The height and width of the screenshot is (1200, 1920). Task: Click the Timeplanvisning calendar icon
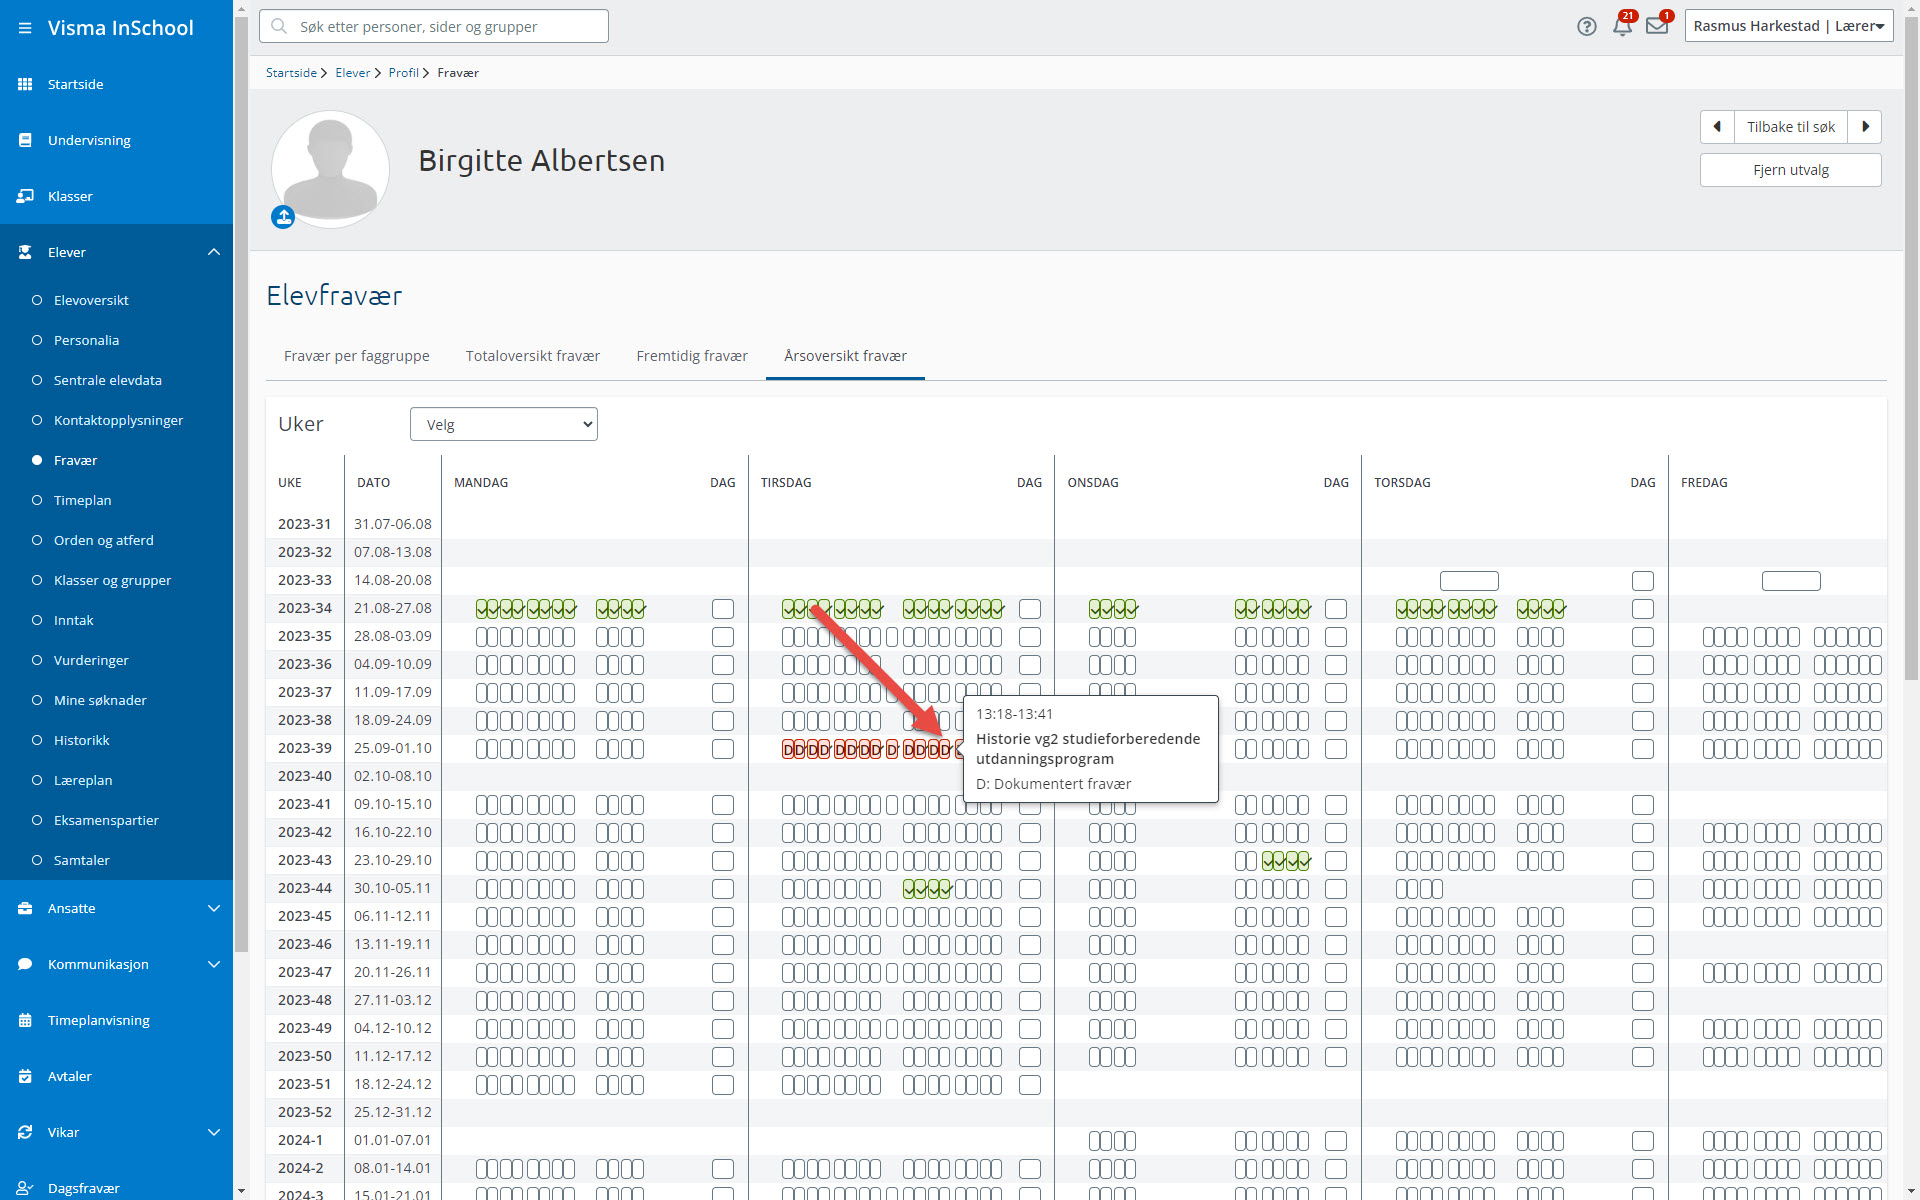(x=25, y=1020)
